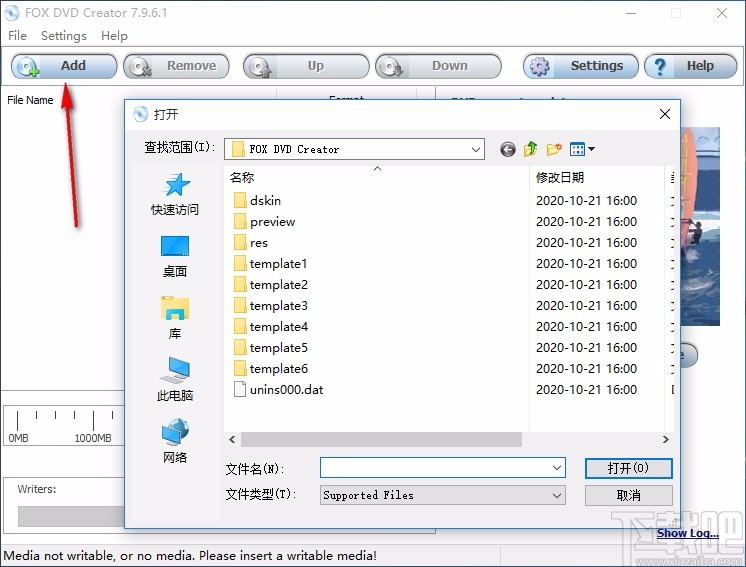Click the Writers drive selection box

[71, 516]
